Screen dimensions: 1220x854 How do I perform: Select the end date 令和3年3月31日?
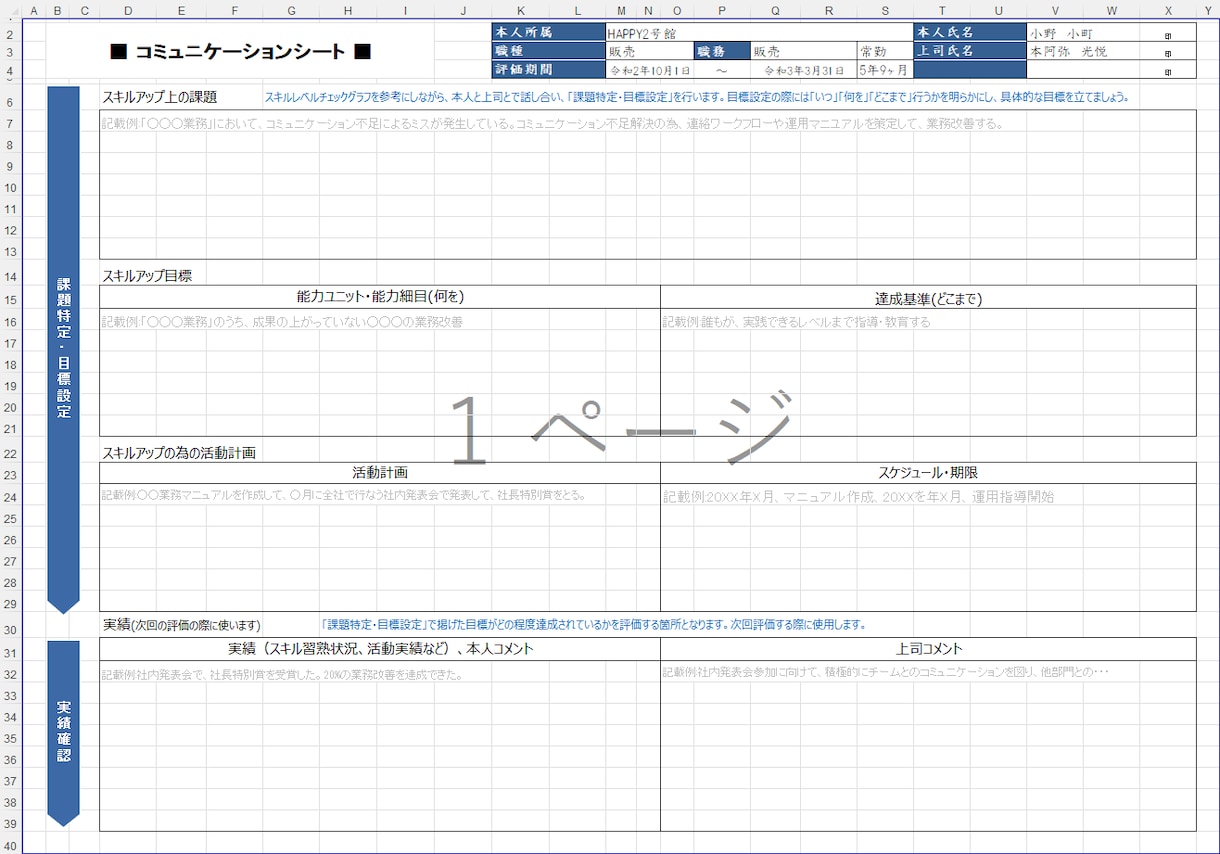coord(804,70)
